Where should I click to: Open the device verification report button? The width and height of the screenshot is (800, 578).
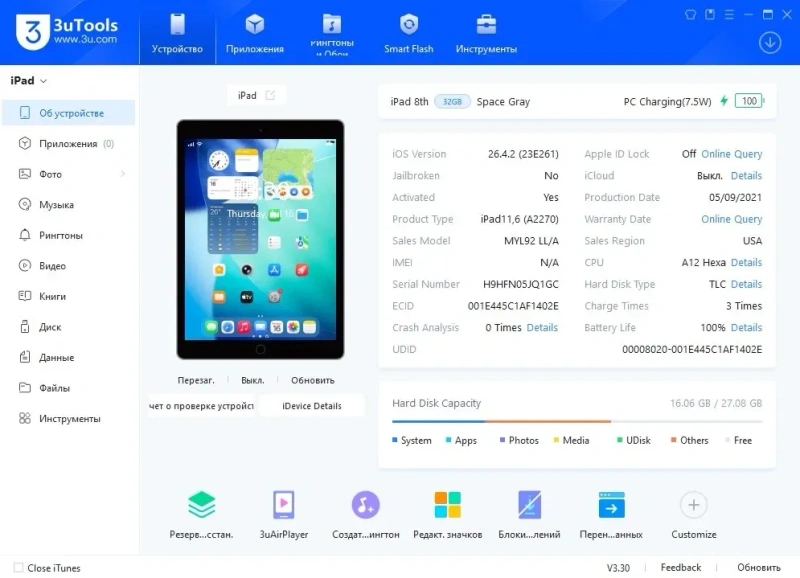coord(202,406)
